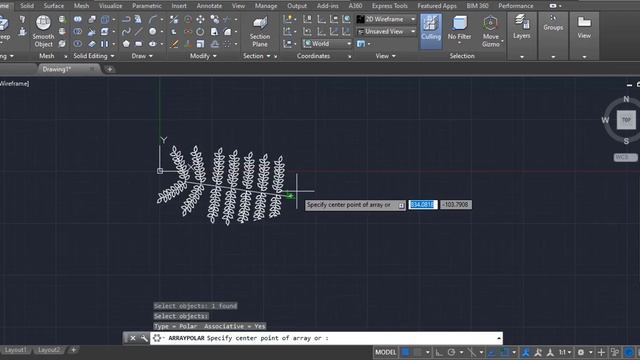Pick the Spline draw tool
This screenshot has height=360, width=640.
(126, 31)
